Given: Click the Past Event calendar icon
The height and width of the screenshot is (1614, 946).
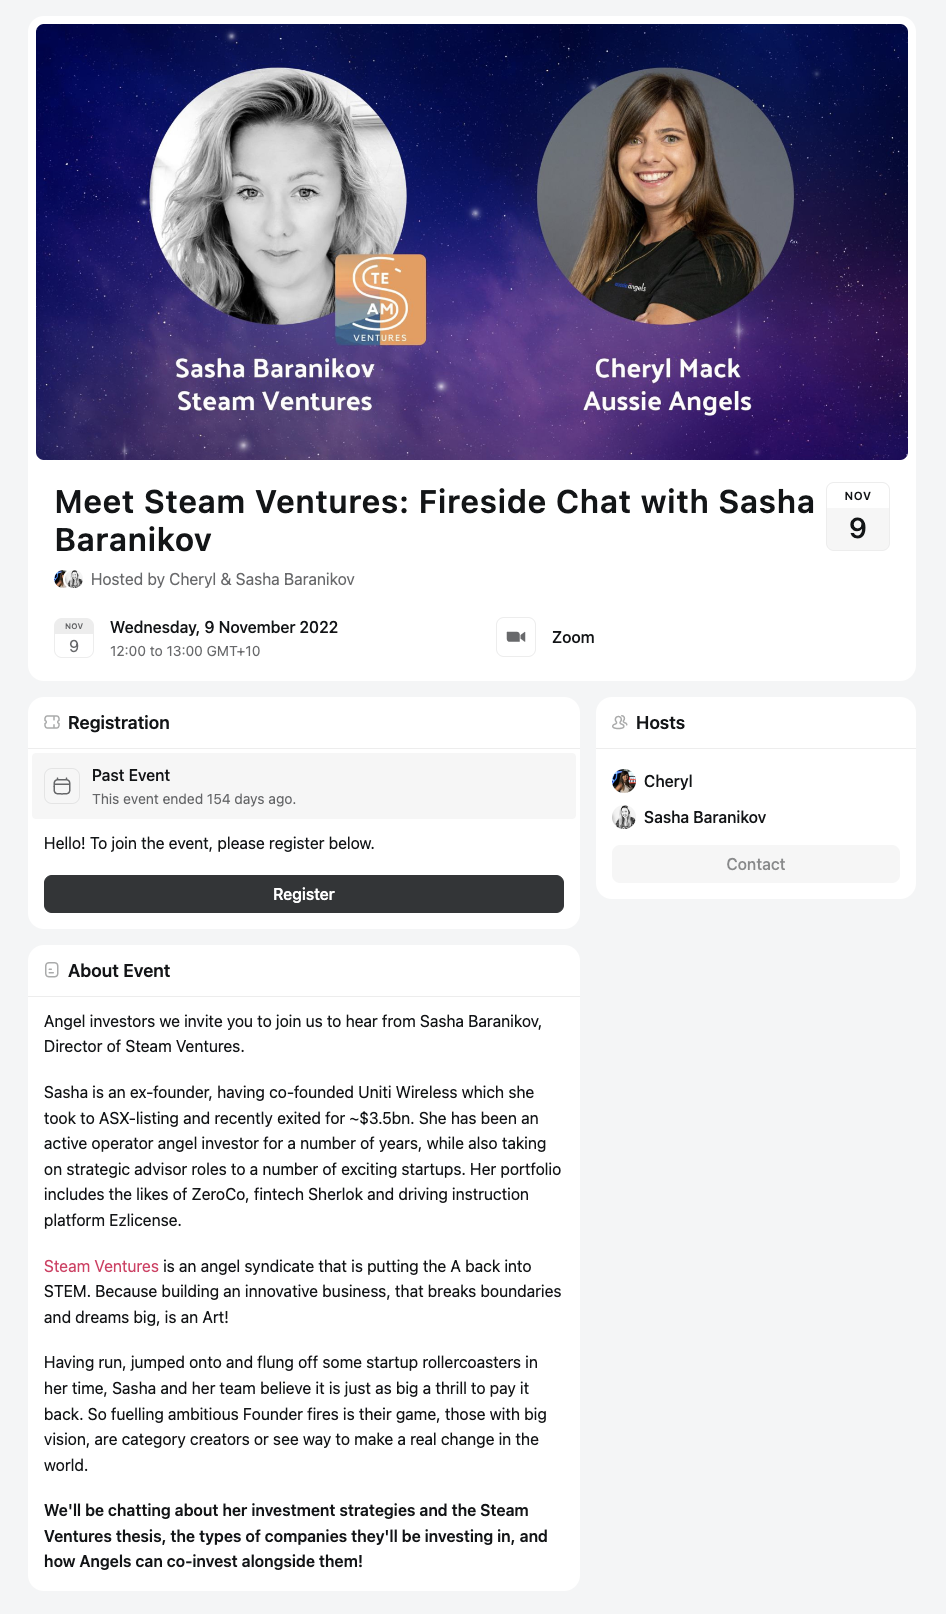Looking at the screenshot, I should (x=62, y=786).
